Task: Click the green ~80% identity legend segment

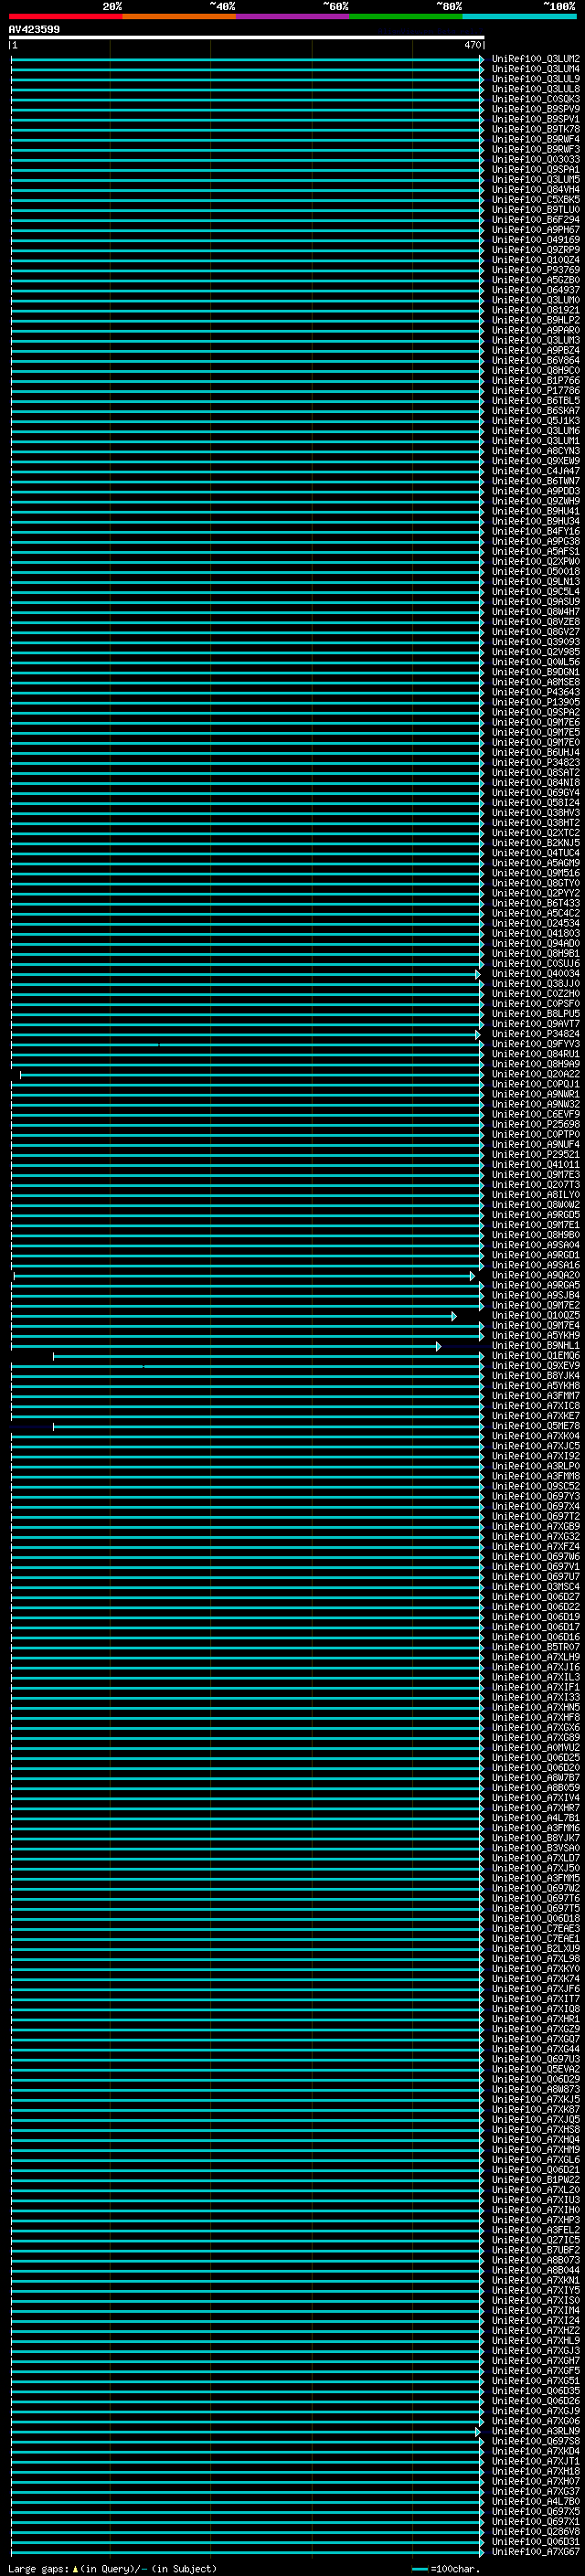Action: 406,16
